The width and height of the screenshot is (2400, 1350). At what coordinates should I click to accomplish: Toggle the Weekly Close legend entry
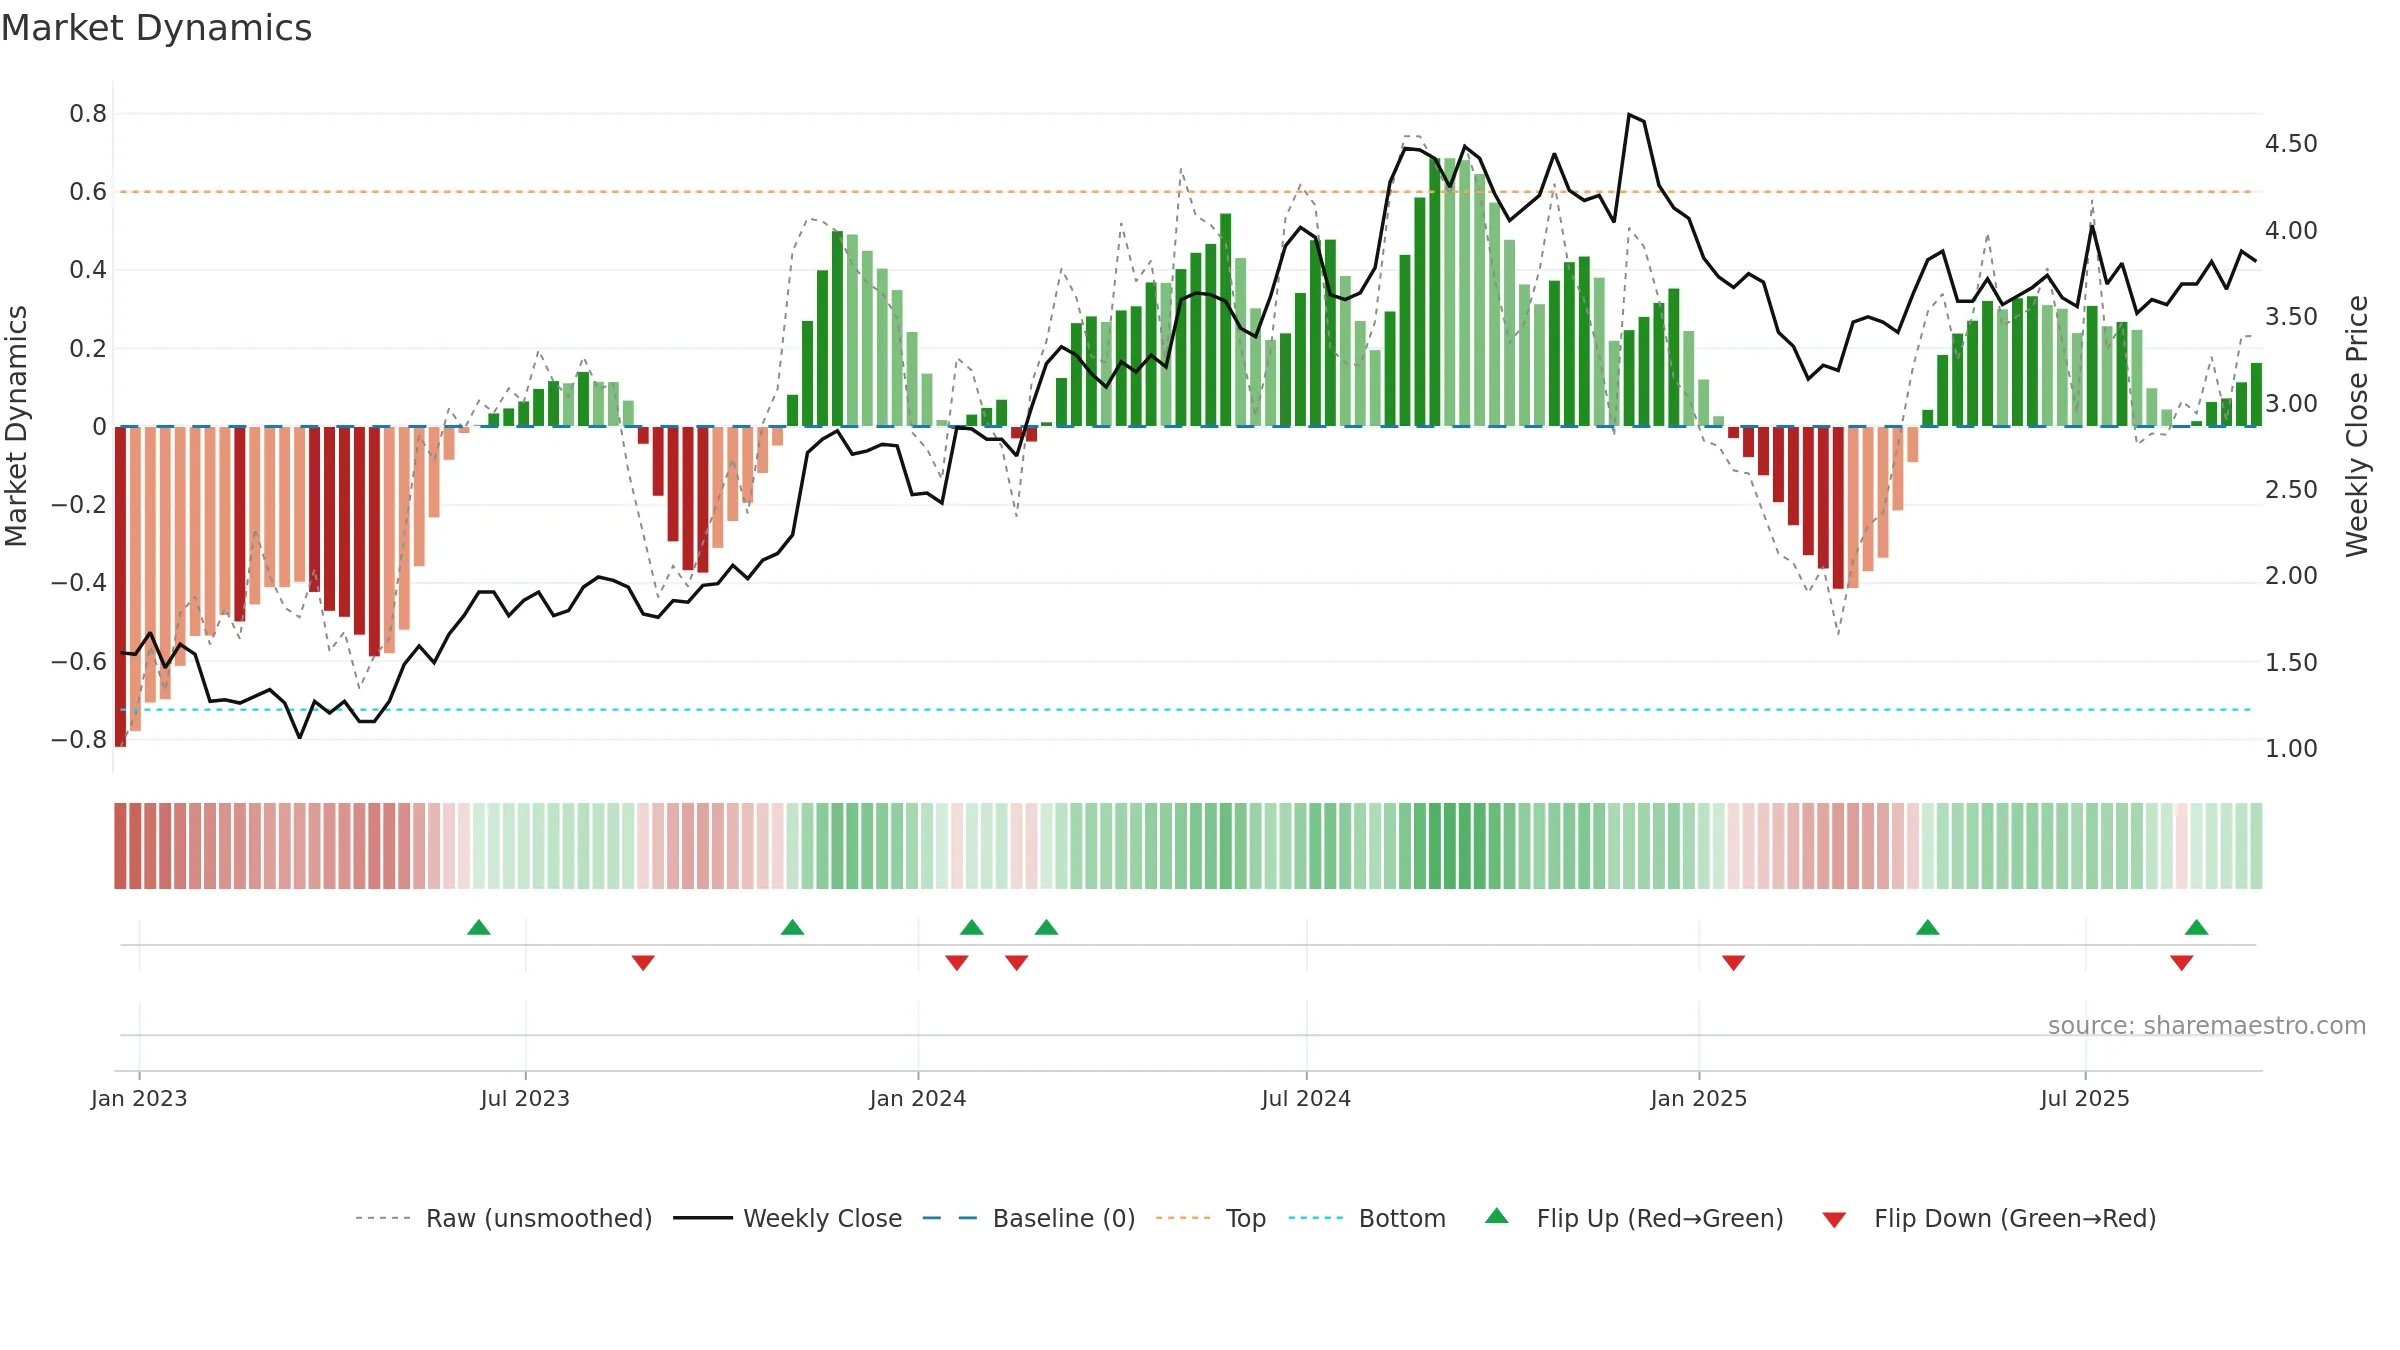788,1218
